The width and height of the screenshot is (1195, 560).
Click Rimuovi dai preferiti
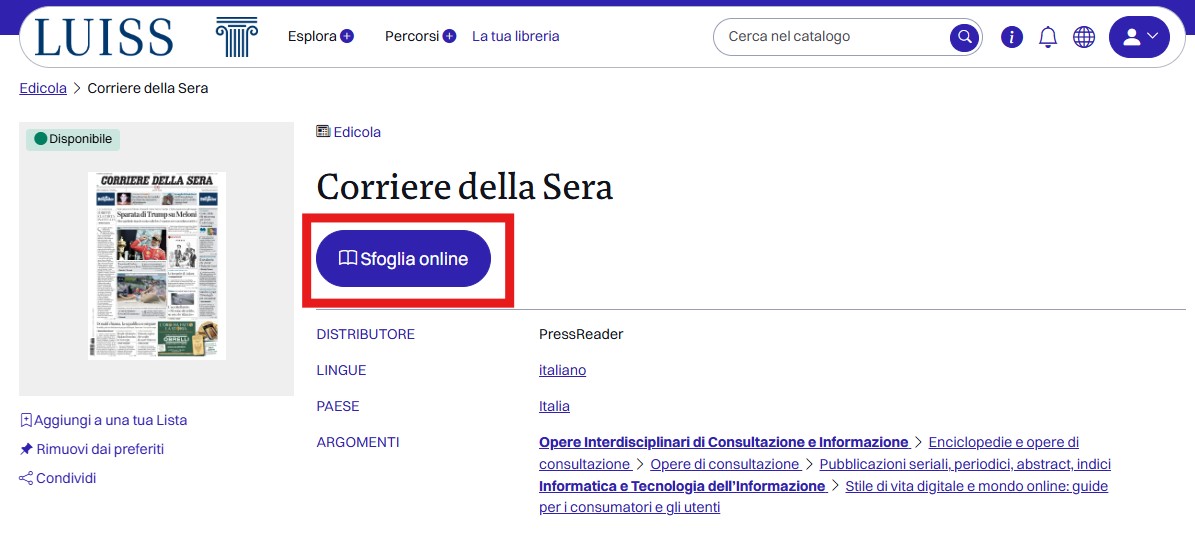point(91,450)
